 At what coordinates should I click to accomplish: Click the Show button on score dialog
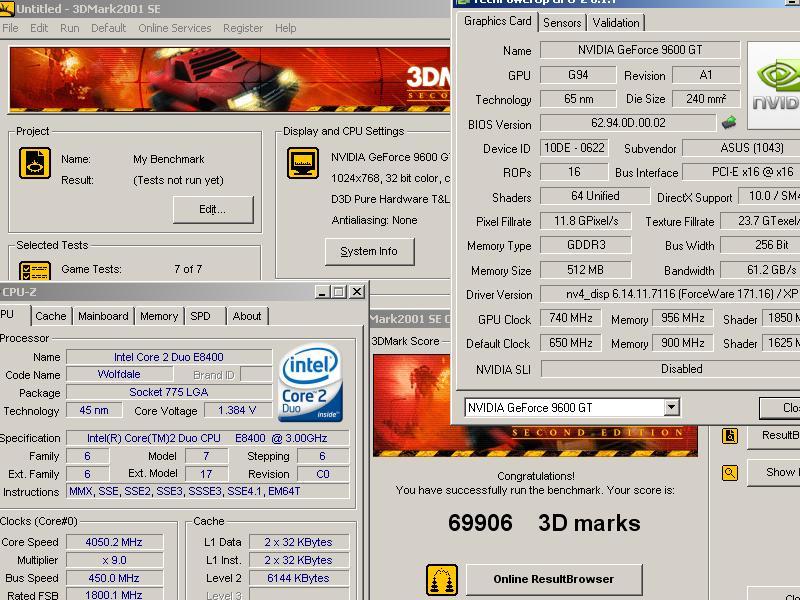774,472
